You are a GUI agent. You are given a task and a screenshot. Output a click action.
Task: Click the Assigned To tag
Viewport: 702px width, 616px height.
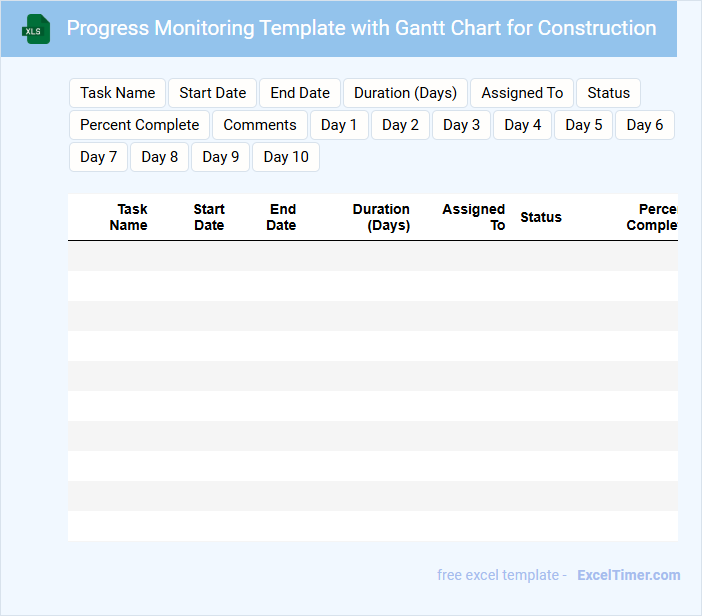pos(522,93)
